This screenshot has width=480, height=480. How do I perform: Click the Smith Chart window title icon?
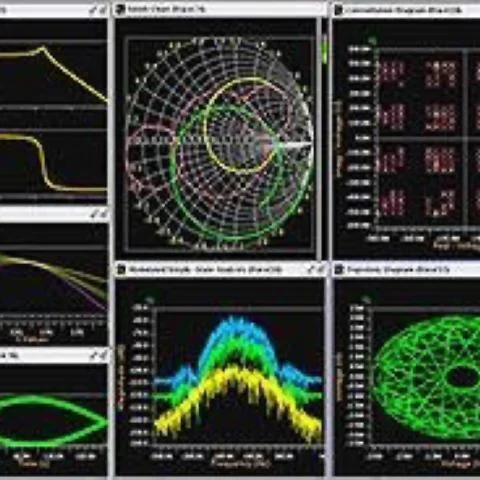click(x=120, y=10)
